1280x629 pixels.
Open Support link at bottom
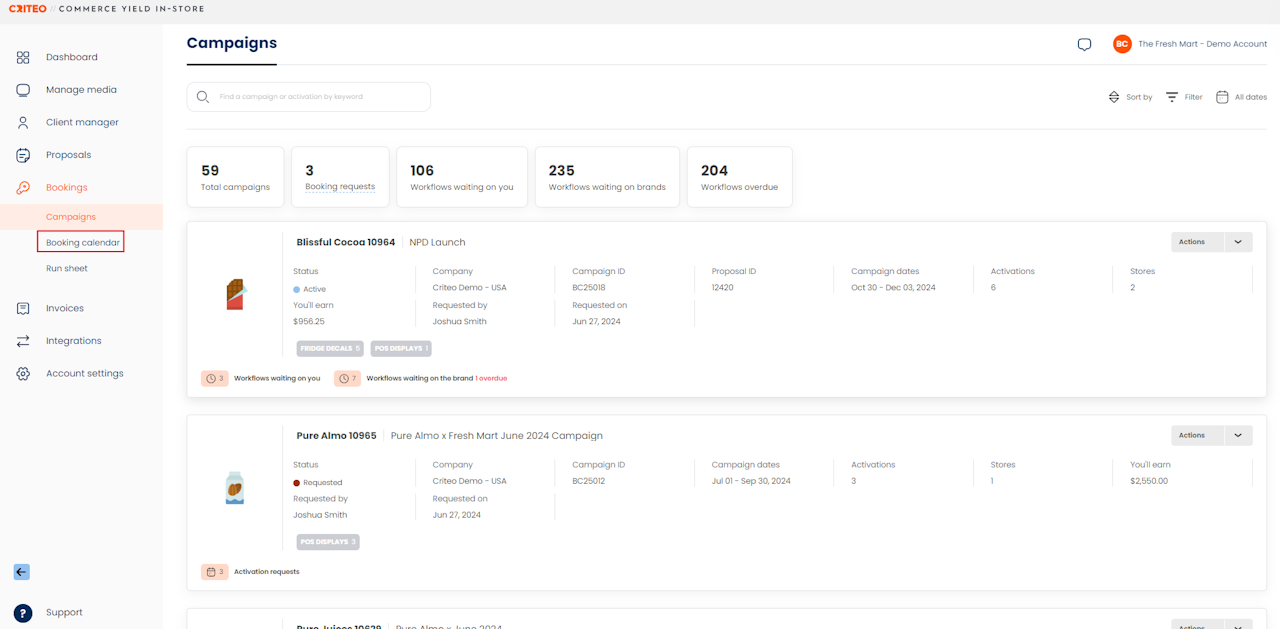point(64,613)
